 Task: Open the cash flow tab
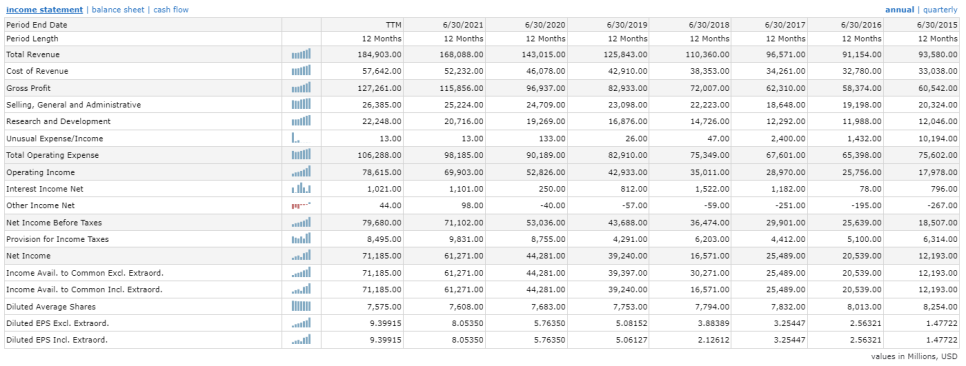pos(171,10)
